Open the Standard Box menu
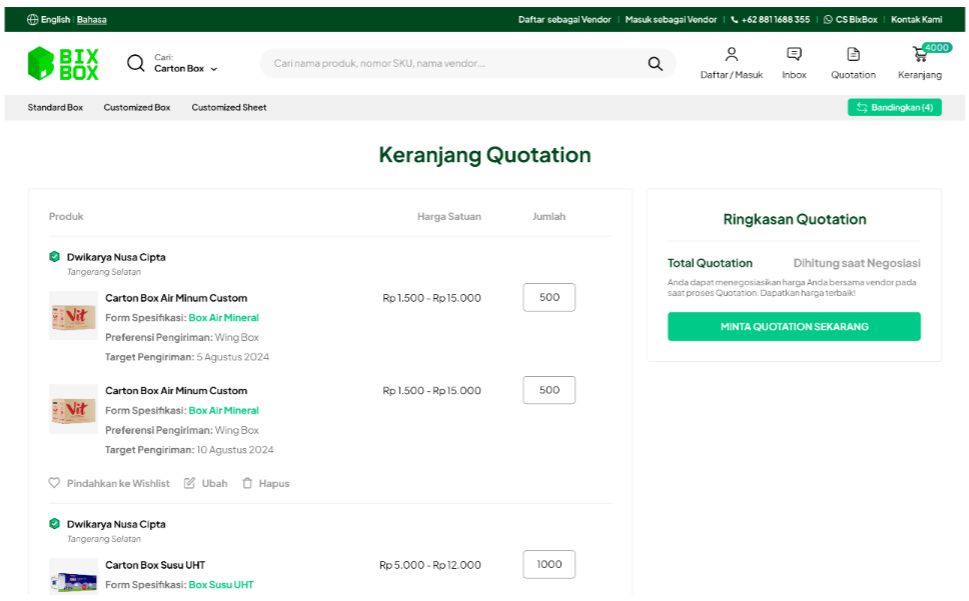The image size is (969, 601). [x=55, y=108]
